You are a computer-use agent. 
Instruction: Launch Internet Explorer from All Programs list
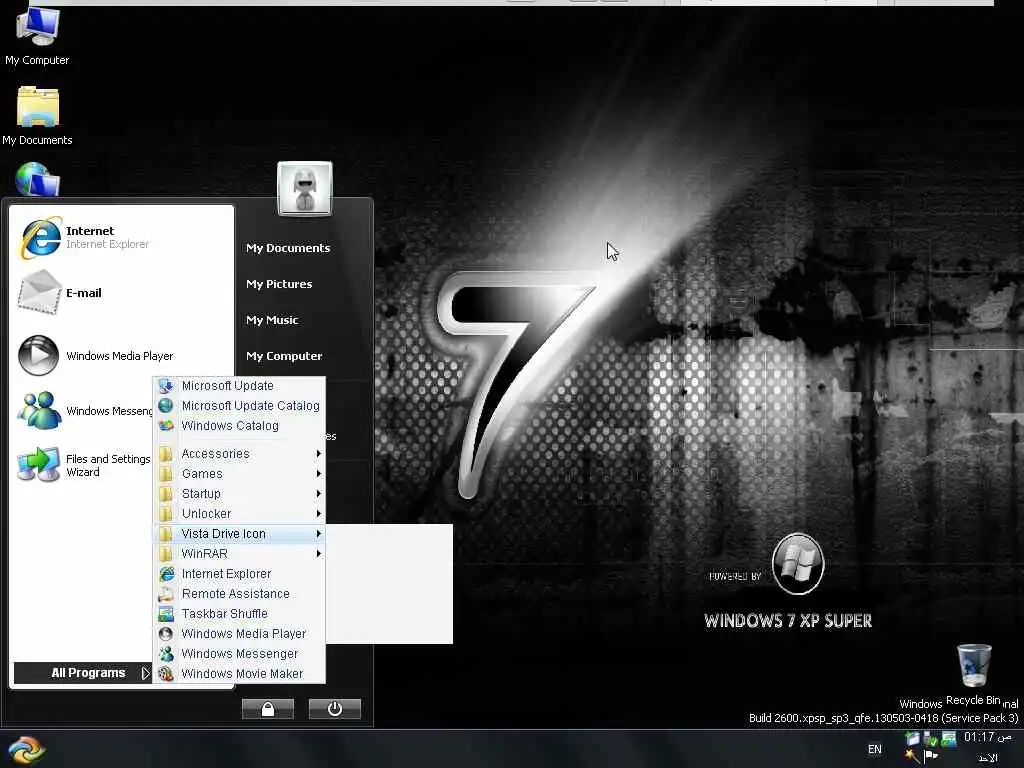(240, 574)
